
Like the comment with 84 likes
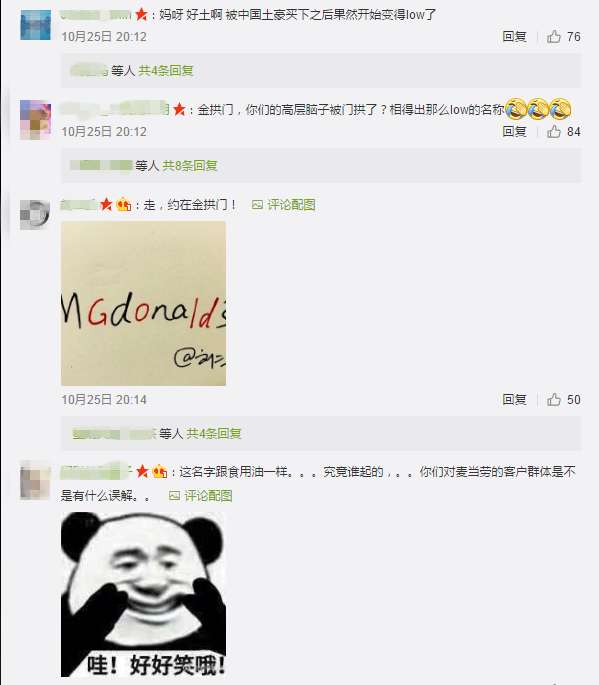click(554, 131)
